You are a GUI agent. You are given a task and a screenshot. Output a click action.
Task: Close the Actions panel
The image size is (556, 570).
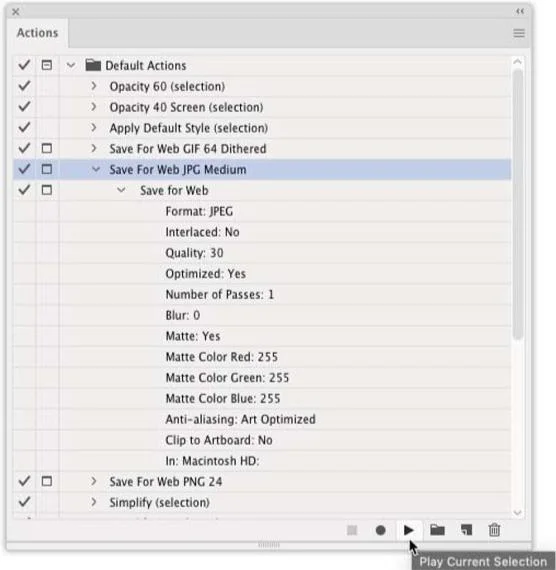coord(16,12)
